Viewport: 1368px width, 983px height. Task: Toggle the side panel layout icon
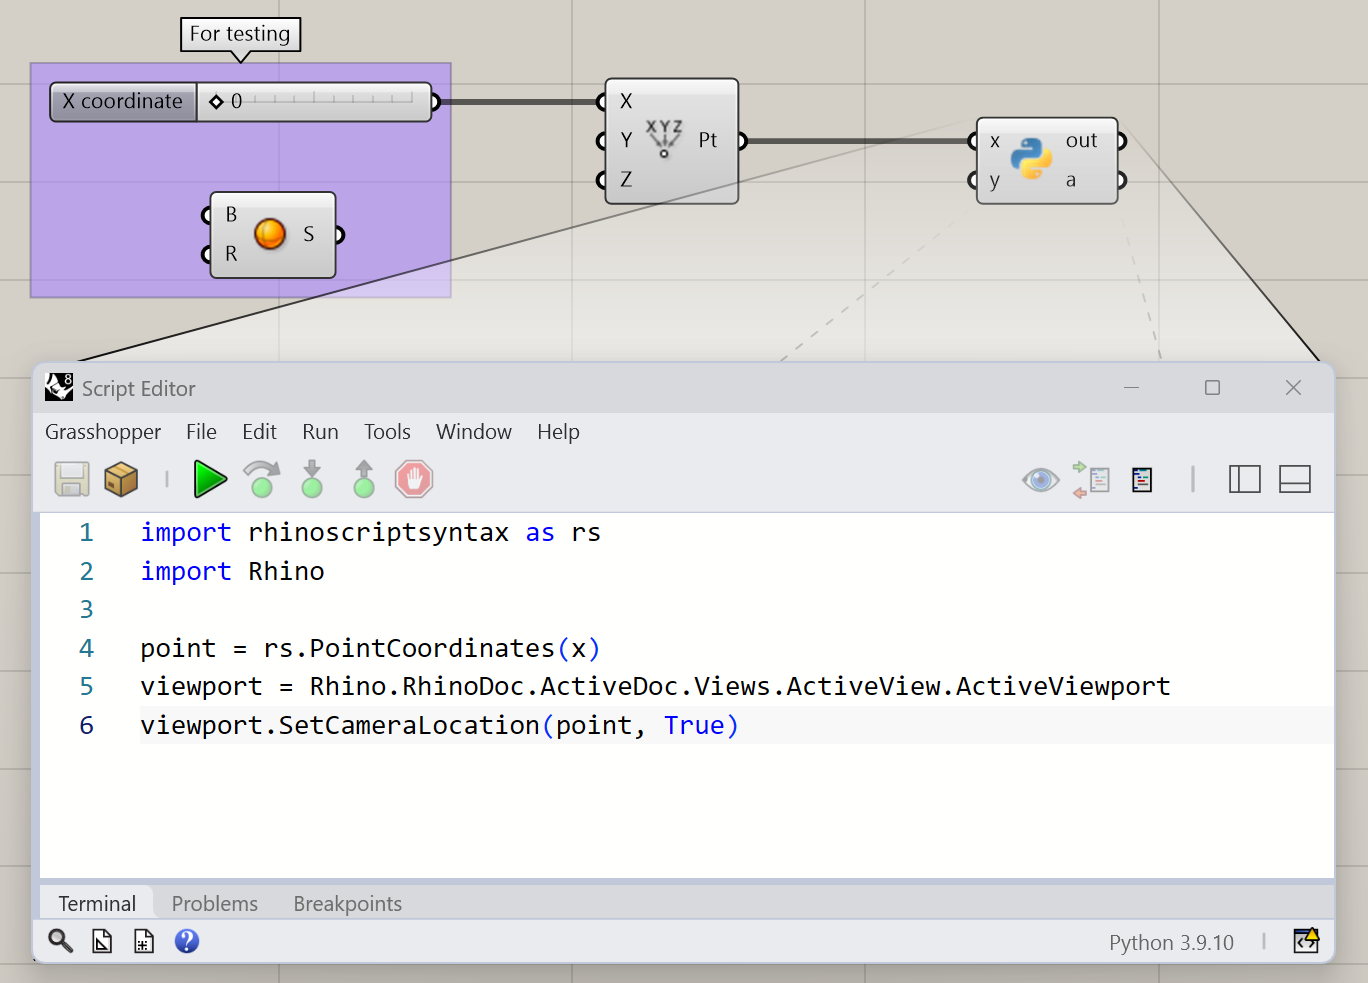pyautogui.click(x=1244, y=480)
